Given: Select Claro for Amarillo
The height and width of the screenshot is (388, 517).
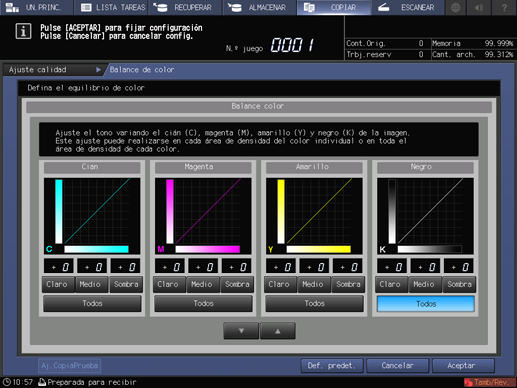Looking at the screenshot, I should click(280, 284).
